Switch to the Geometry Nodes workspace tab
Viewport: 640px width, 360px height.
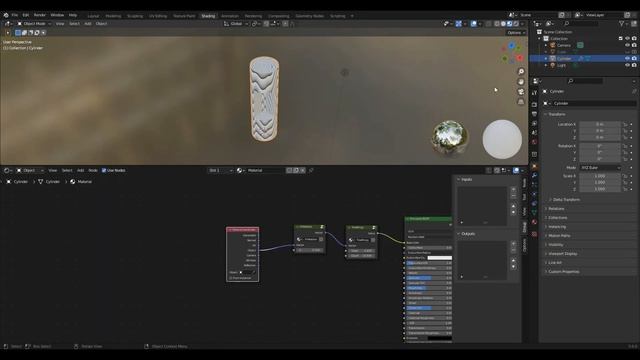309,16
